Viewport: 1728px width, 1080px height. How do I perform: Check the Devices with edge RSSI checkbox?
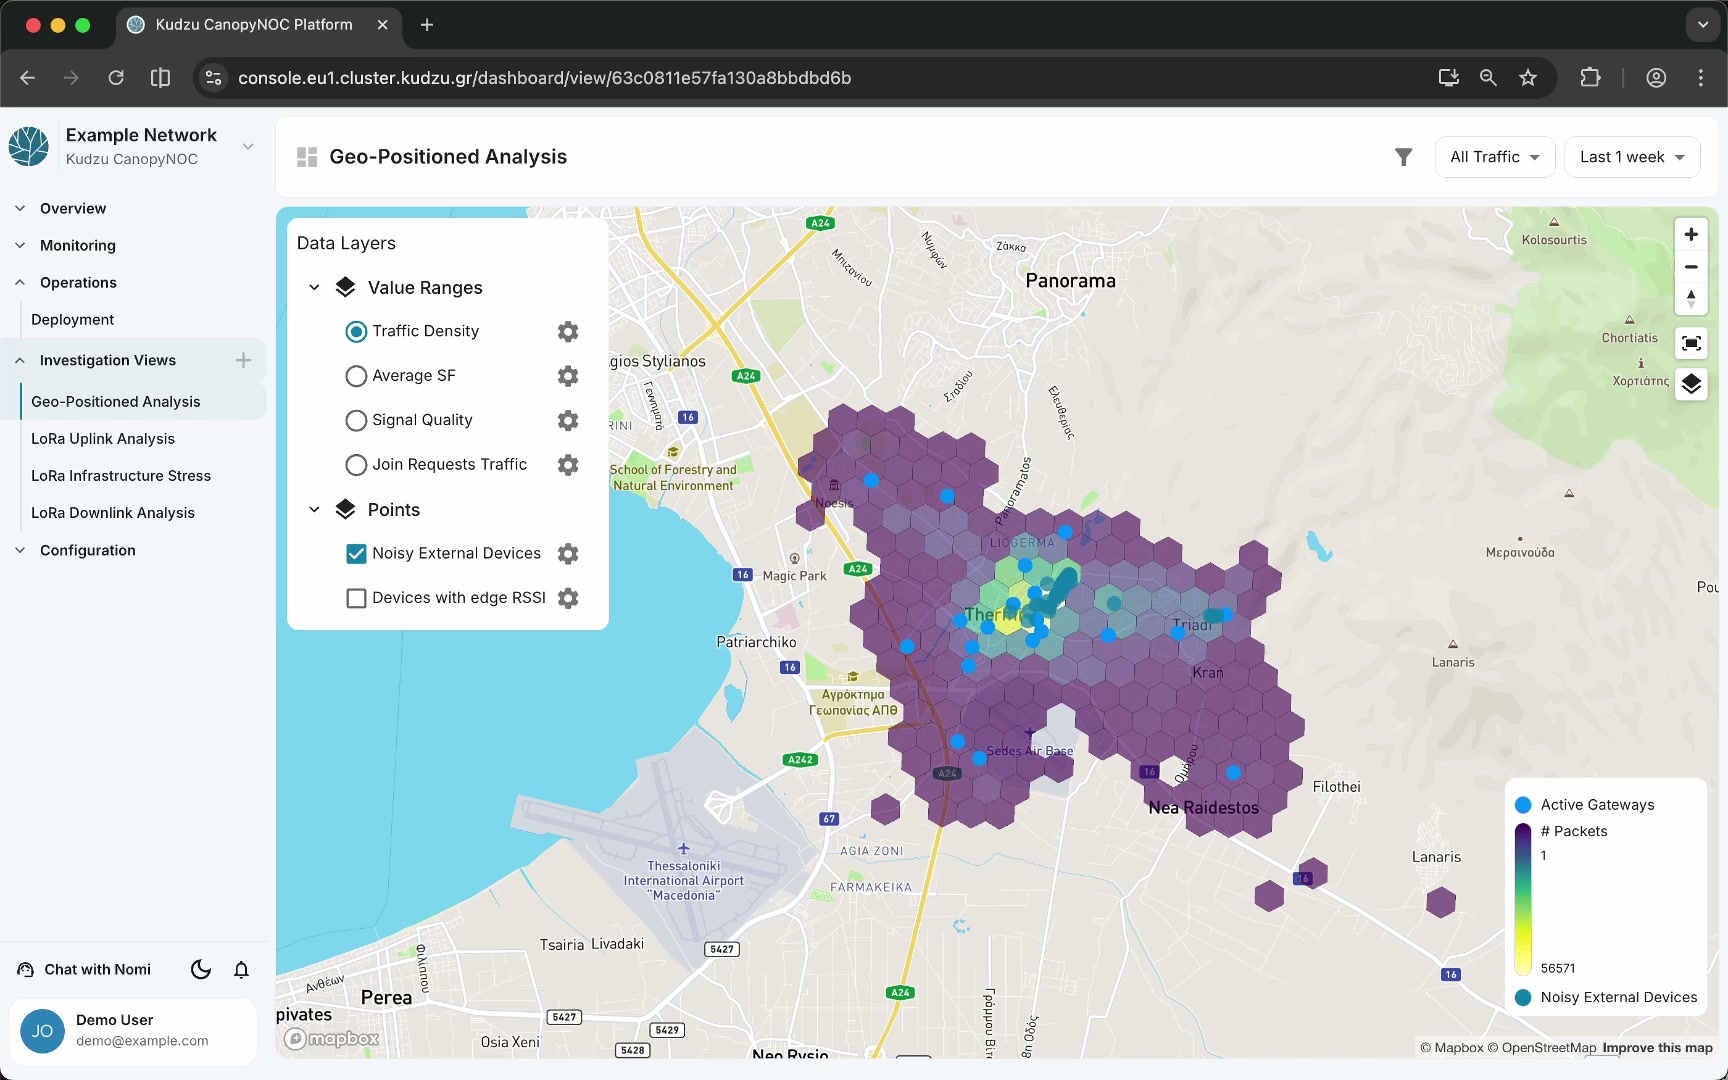tap(356, 598)
